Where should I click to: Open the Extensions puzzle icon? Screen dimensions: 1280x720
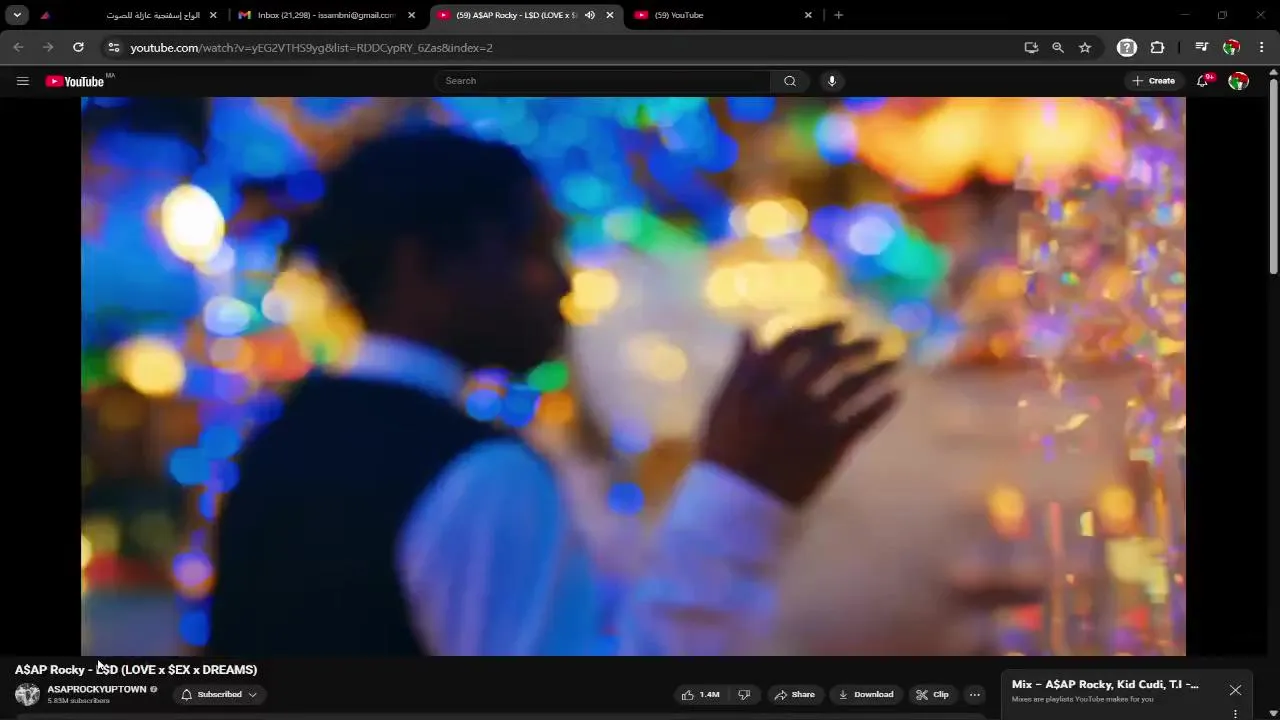click(1158, 47)
